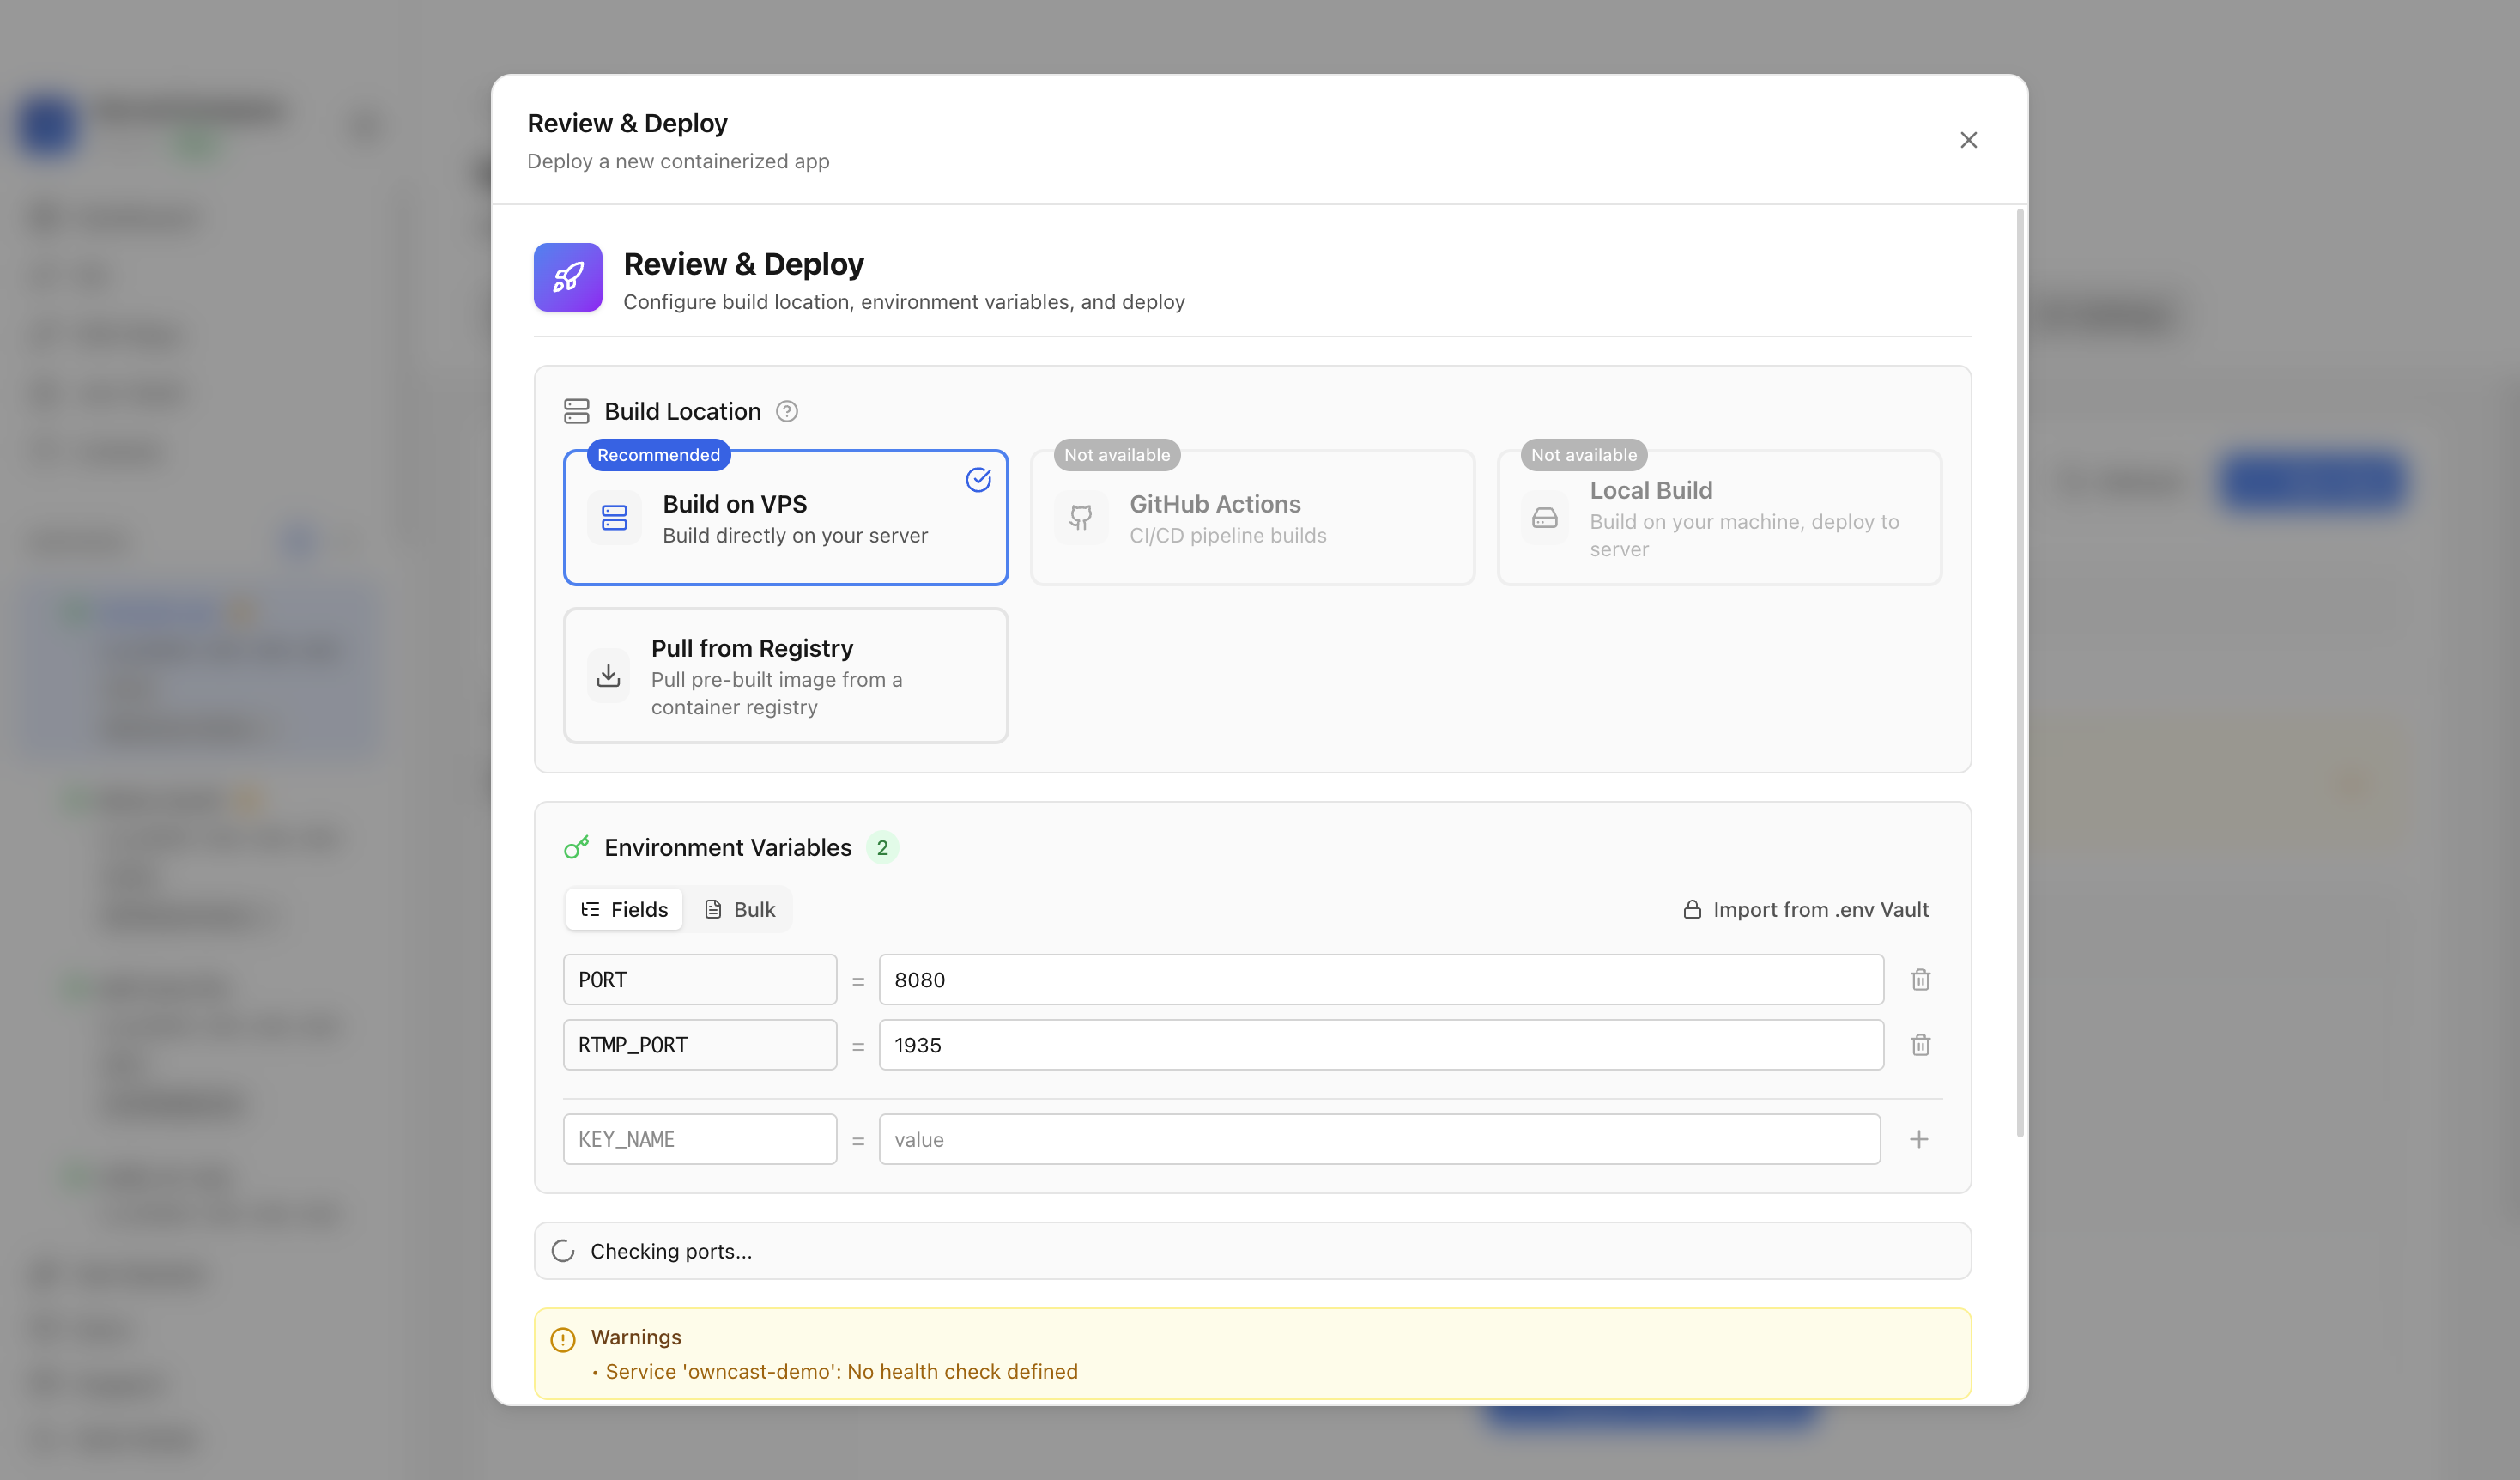Screen dimensions: 2520x1480
Task: Add new environment variable with plus
Action: (1918, 1139)
